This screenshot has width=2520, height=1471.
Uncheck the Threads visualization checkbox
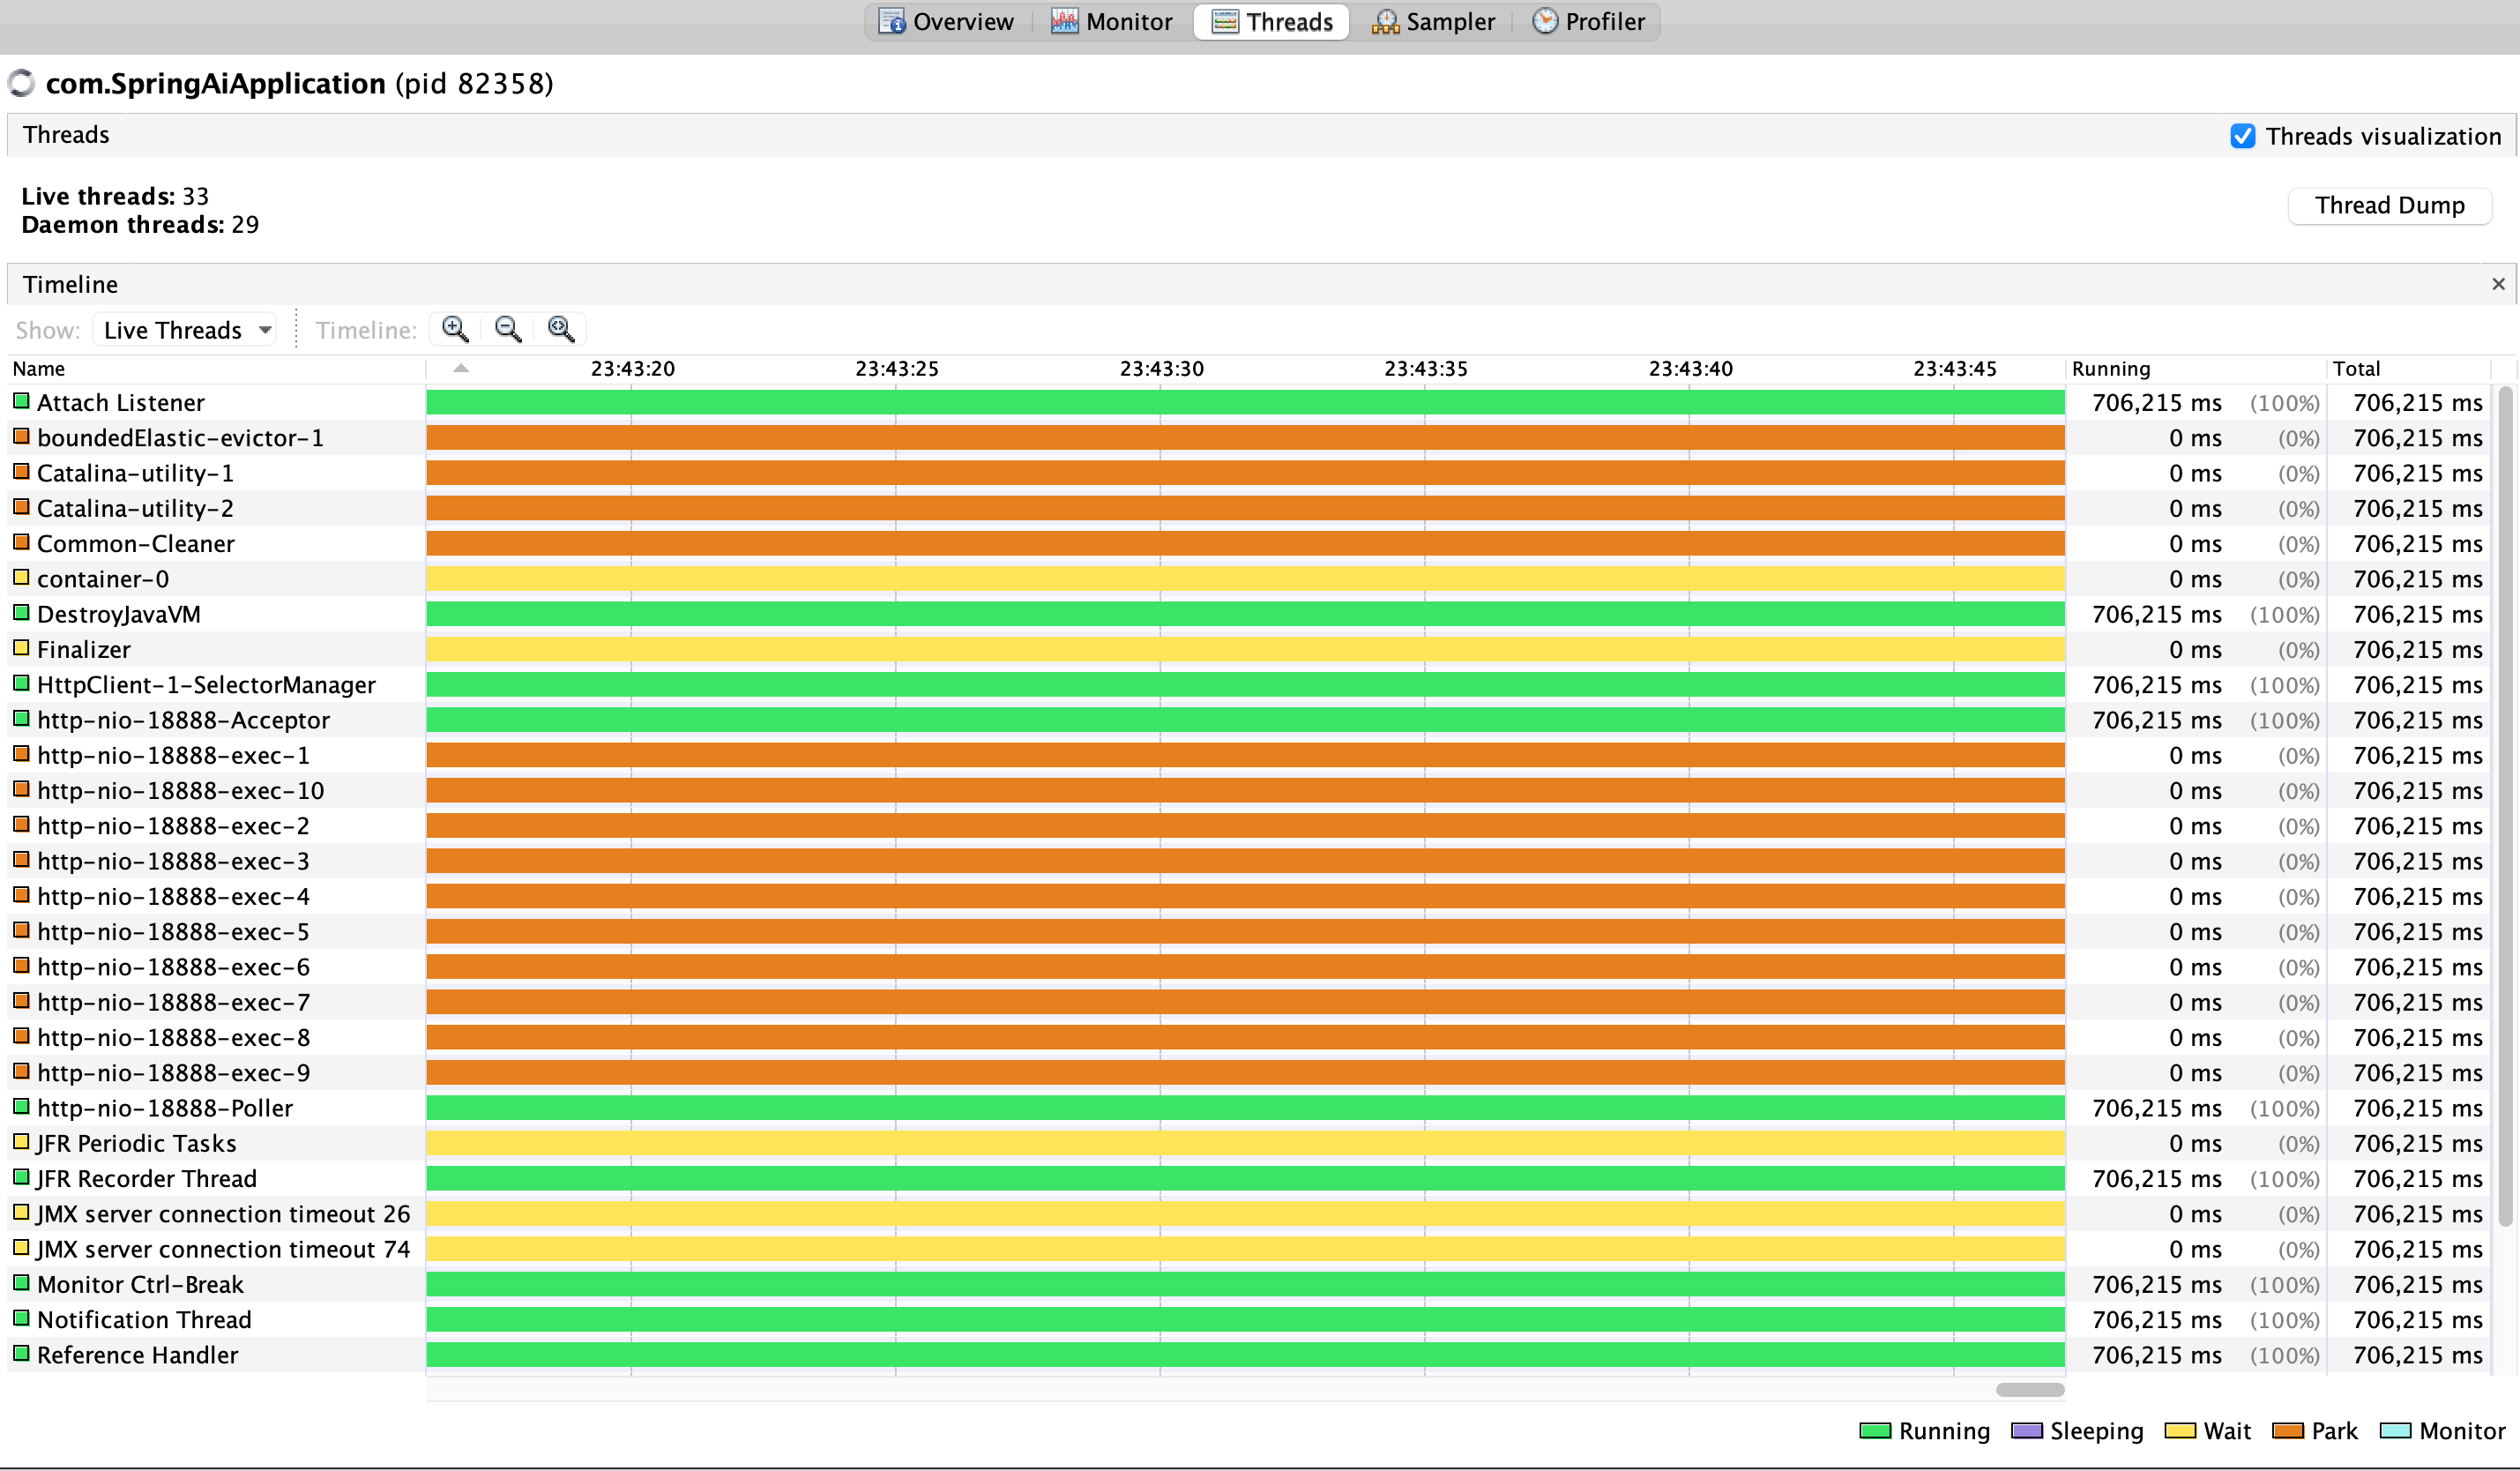pyautogui.click(x=2243, y=136)
